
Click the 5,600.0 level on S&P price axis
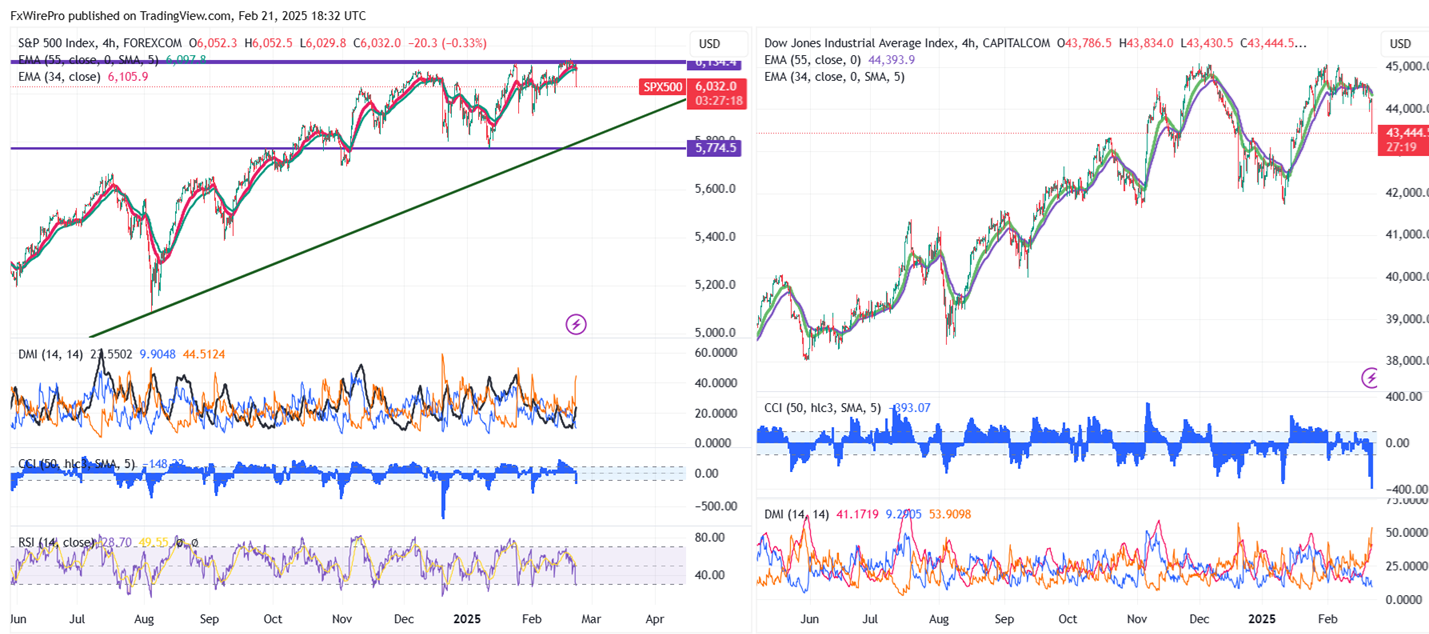click(x=715, y=189)
